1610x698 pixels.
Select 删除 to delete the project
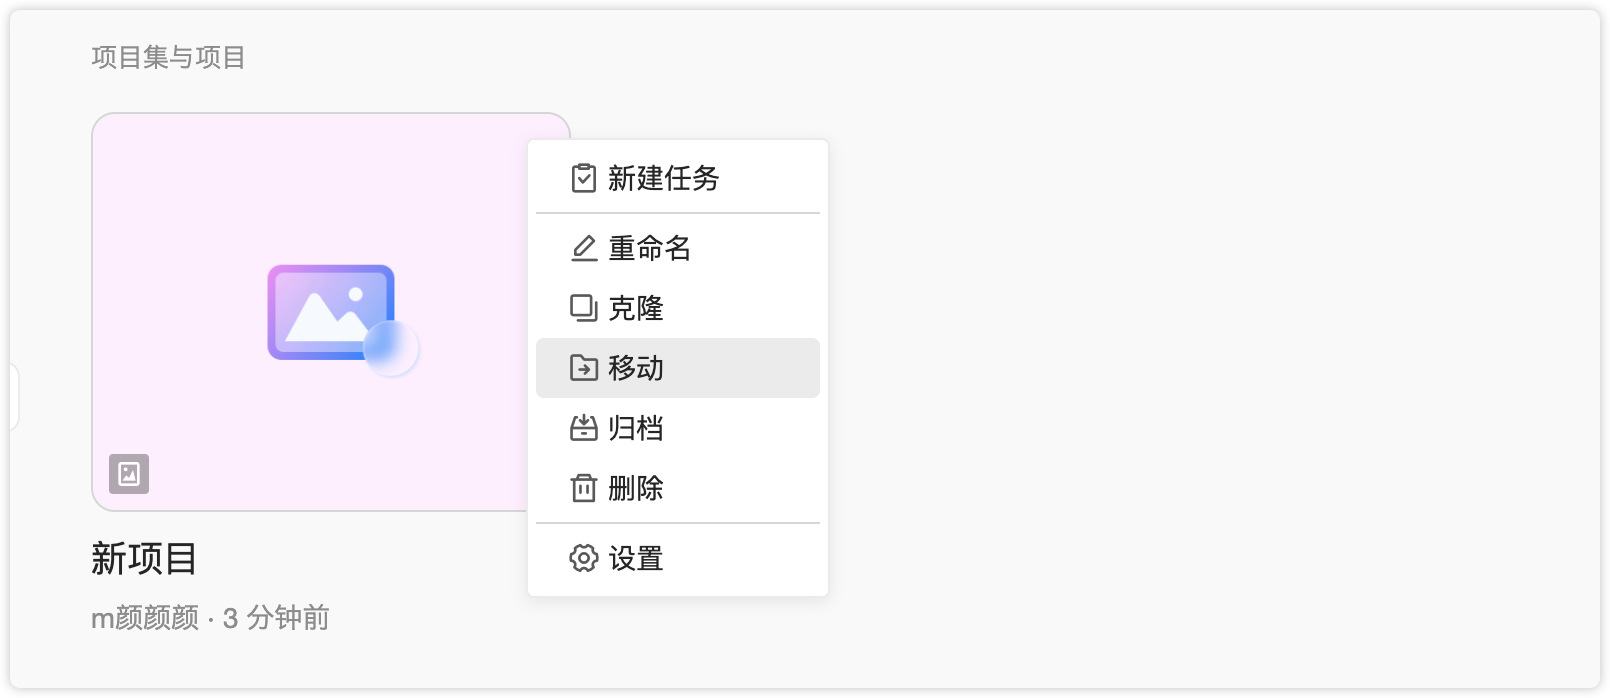636,488
